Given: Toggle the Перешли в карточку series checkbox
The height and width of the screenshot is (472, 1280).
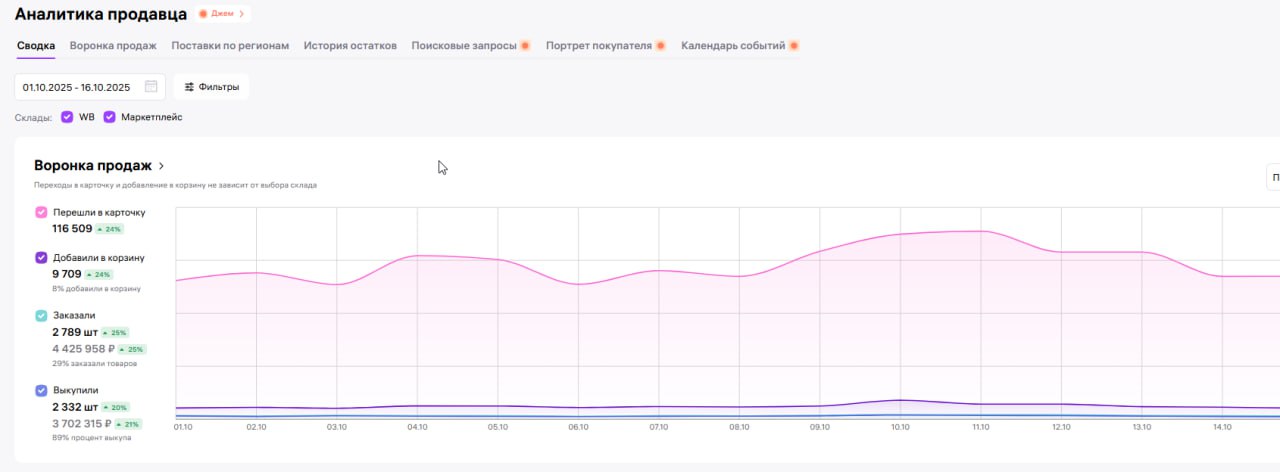Looking at the screenshot, I should pos(41,212).
